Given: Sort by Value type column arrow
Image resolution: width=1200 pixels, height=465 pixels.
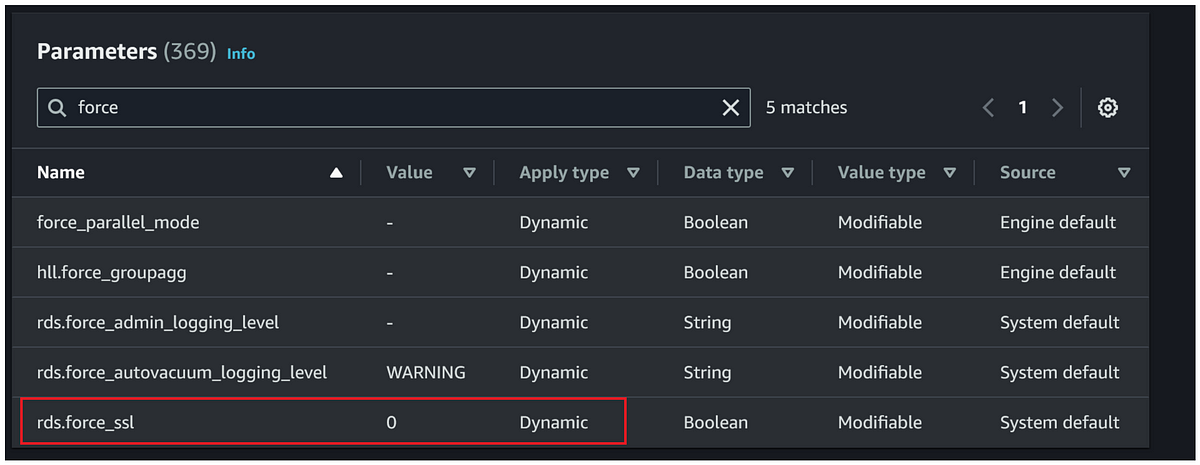Looking at the screenshot, I should tap(950, 173).
